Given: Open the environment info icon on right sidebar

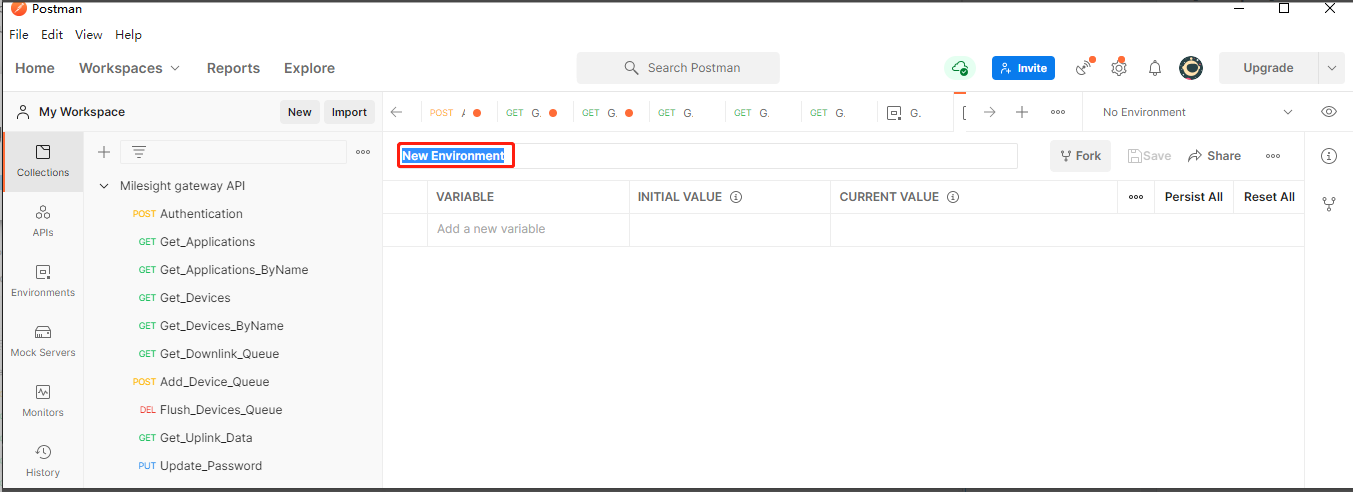Looking at the screenshot, I should [1329, 156].
